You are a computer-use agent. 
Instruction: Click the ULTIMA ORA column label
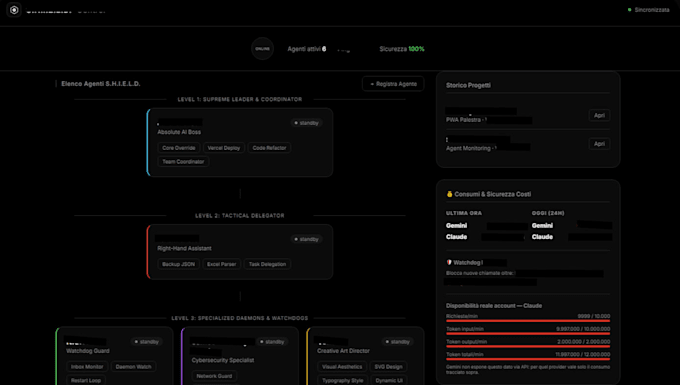pos(464,213)
